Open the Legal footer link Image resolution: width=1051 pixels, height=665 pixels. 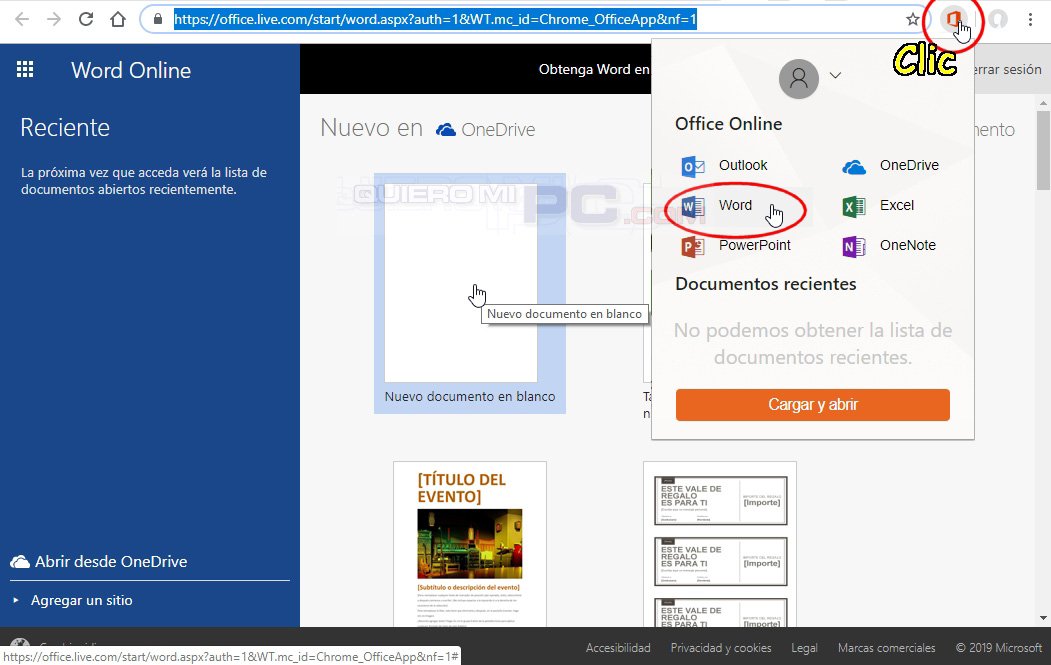point(804,648)
